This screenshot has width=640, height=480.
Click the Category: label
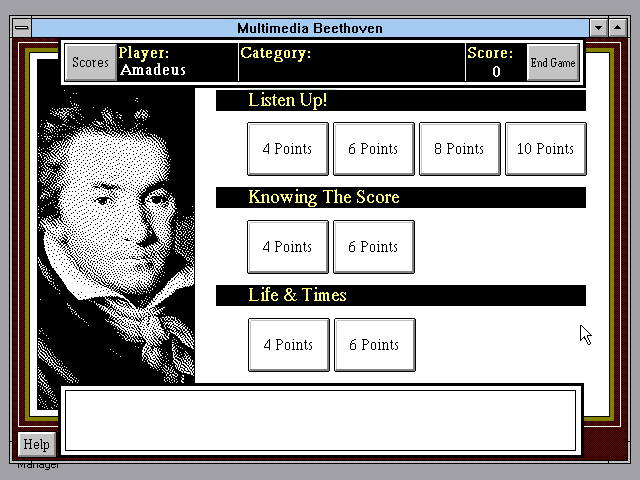coord(276,53)
